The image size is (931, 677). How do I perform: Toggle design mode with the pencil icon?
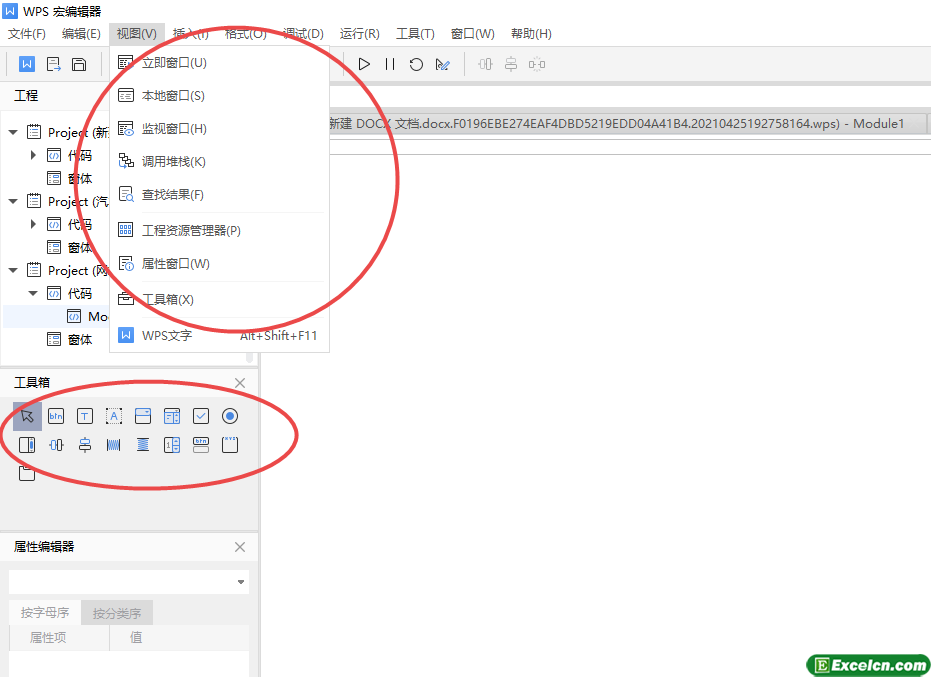pyautogui.click(x=442, y=64)
